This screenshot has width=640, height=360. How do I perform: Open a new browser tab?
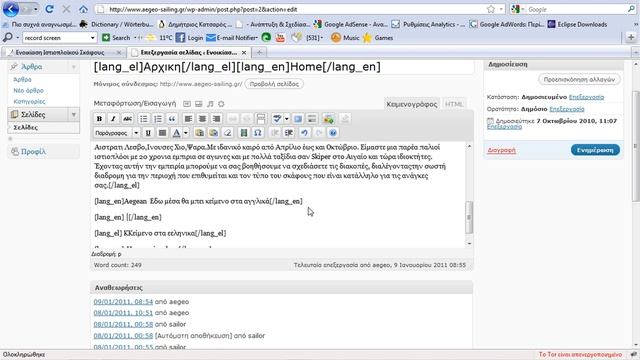coord(259,52)
